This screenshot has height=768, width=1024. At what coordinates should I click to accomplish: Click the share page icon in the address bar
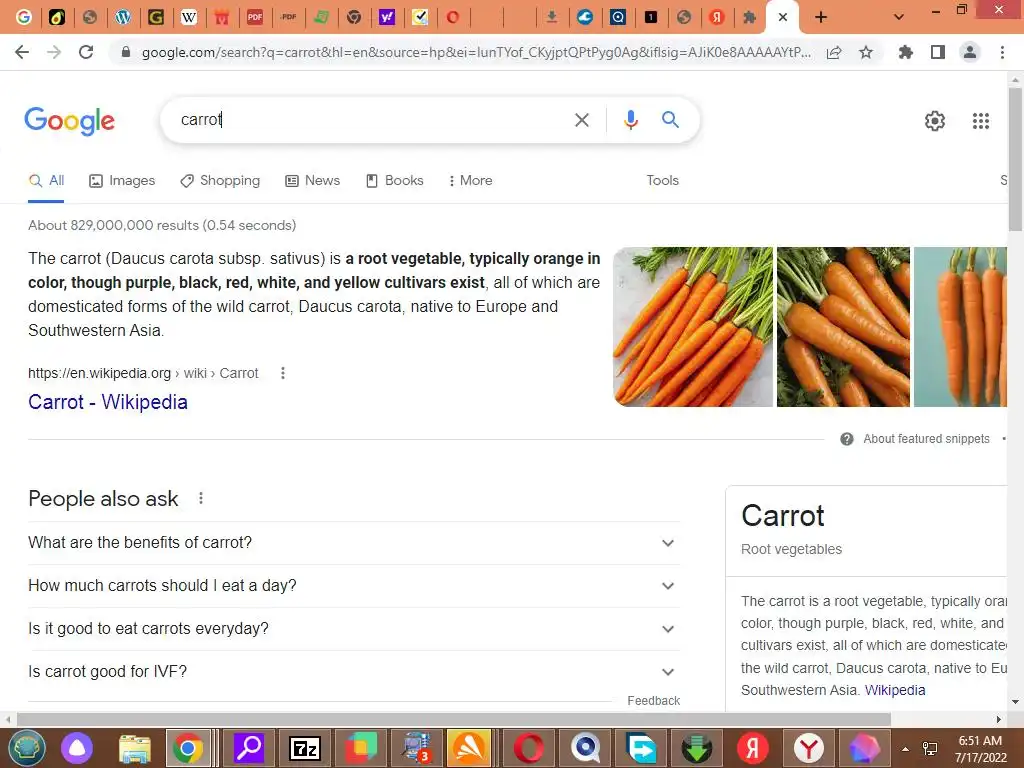coord(833,52)
